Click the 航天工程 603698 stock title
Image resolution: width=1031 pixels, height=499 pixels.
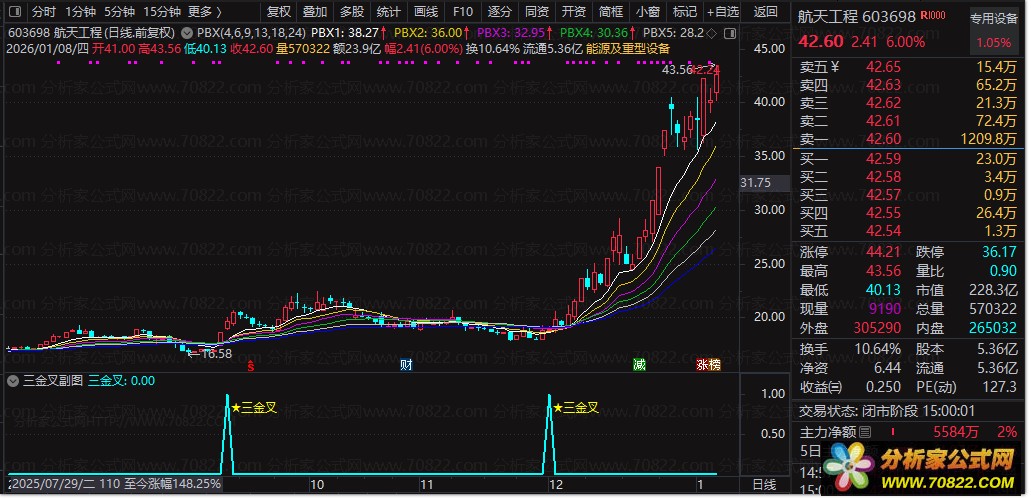pyautogui.click(x=856, y=17)
